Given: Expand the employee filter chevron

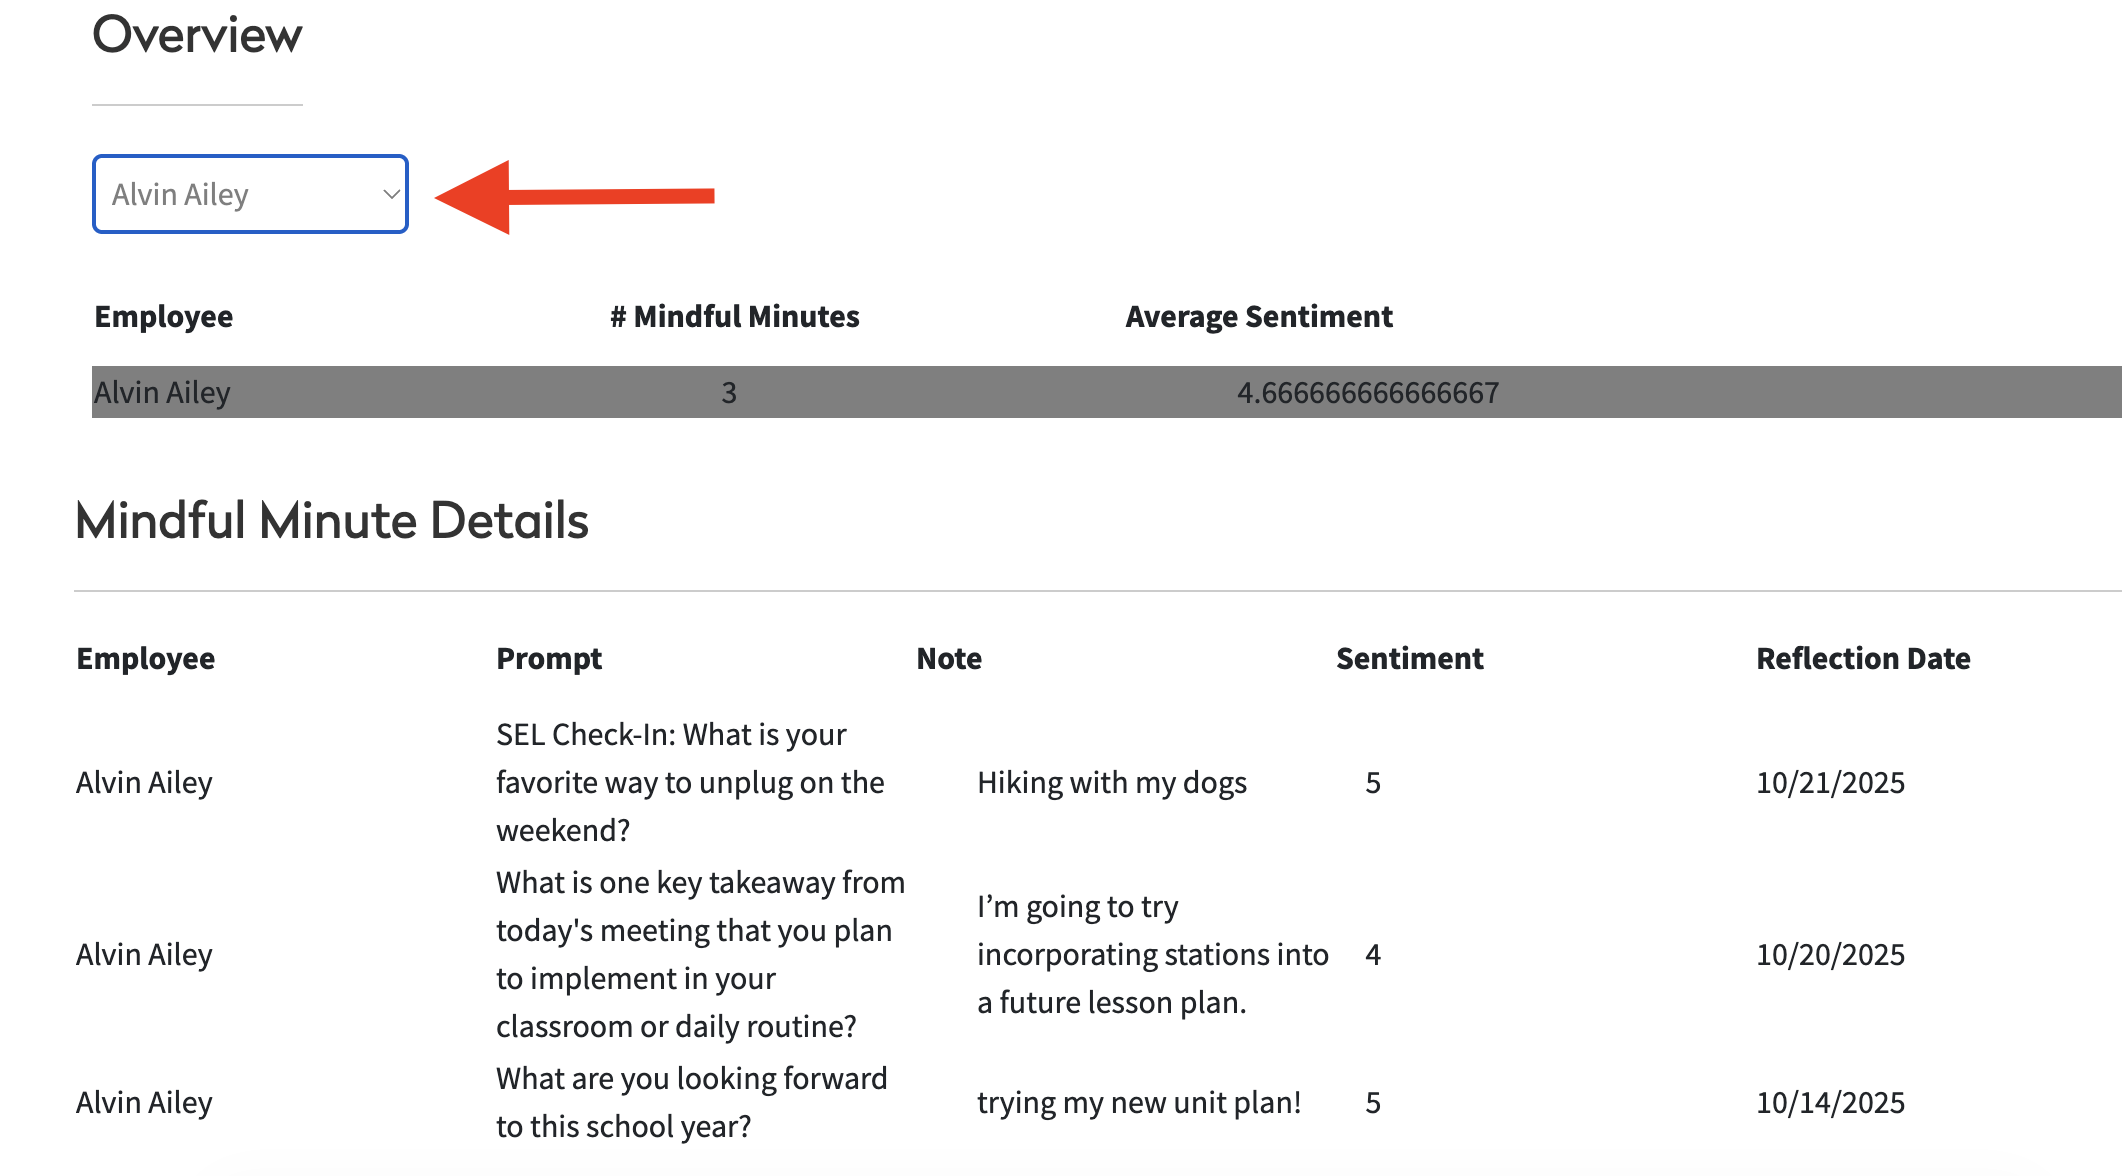Looking at the screenshot, I should click(389, 194).
